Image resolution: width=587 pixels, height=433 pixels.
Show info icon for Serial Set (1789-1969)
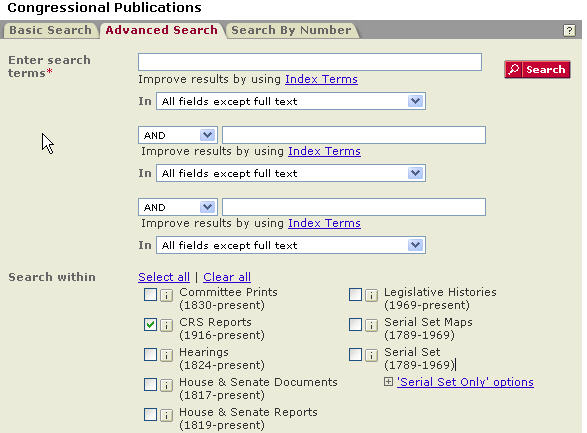tap(371, 355)
